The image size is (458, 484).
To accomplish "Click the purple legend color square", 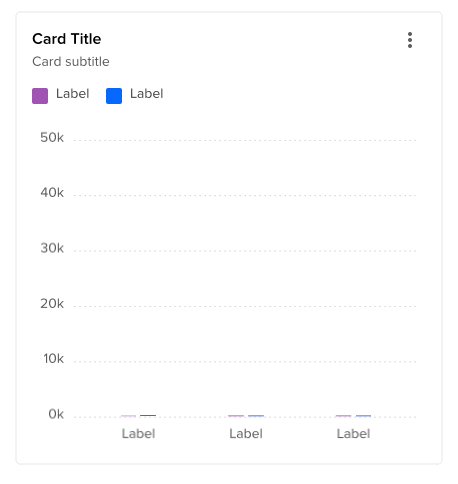I will pyautogui.click(x=40, y=96).
